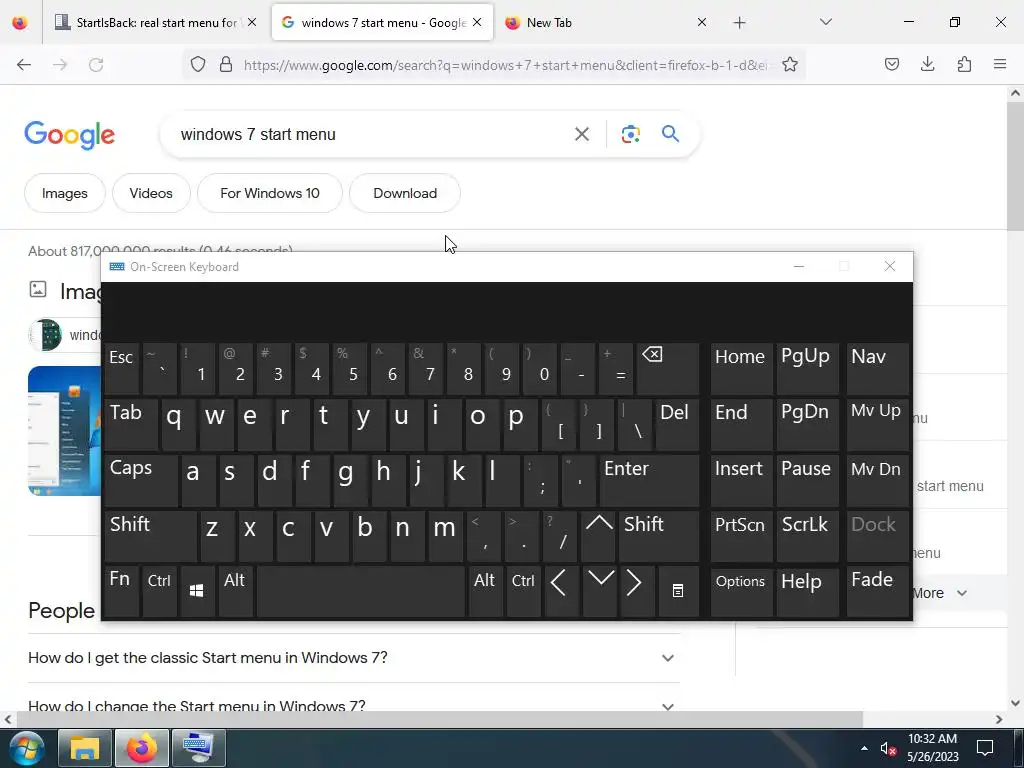Filter results by Videos chip
This screenshot has height=768, width=1024.
(151, 193)
